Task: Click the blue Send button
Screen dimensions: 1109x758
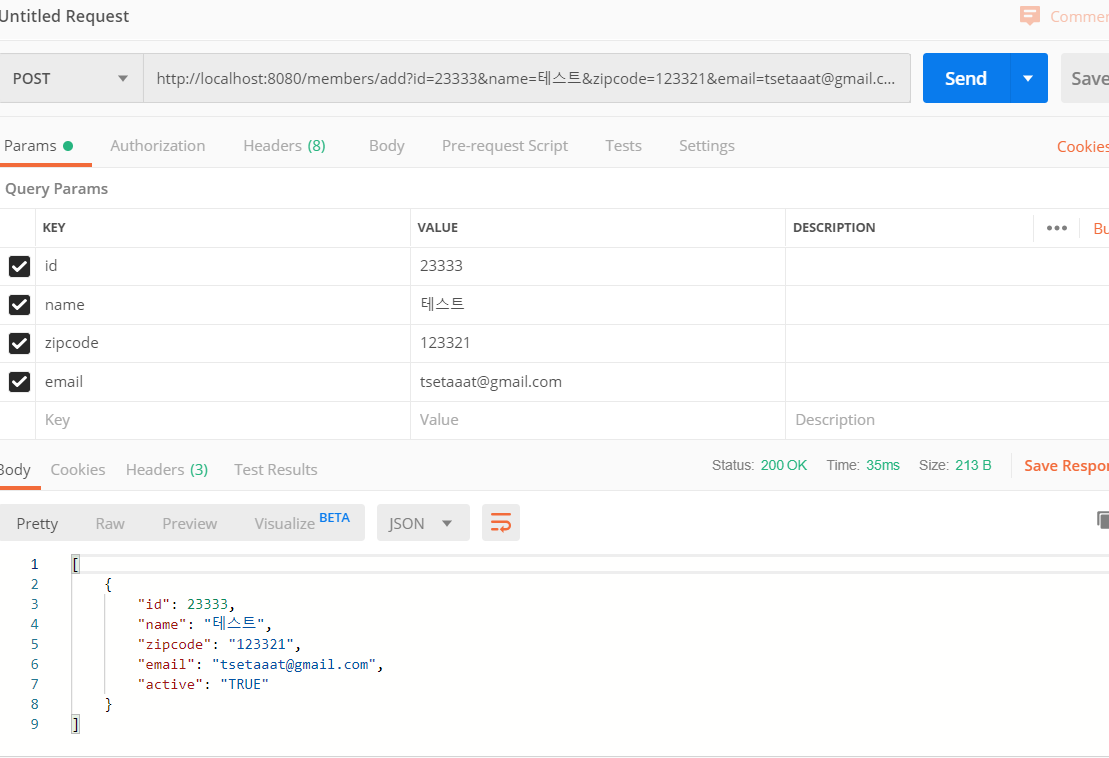Action: click(x=965, y=78)
